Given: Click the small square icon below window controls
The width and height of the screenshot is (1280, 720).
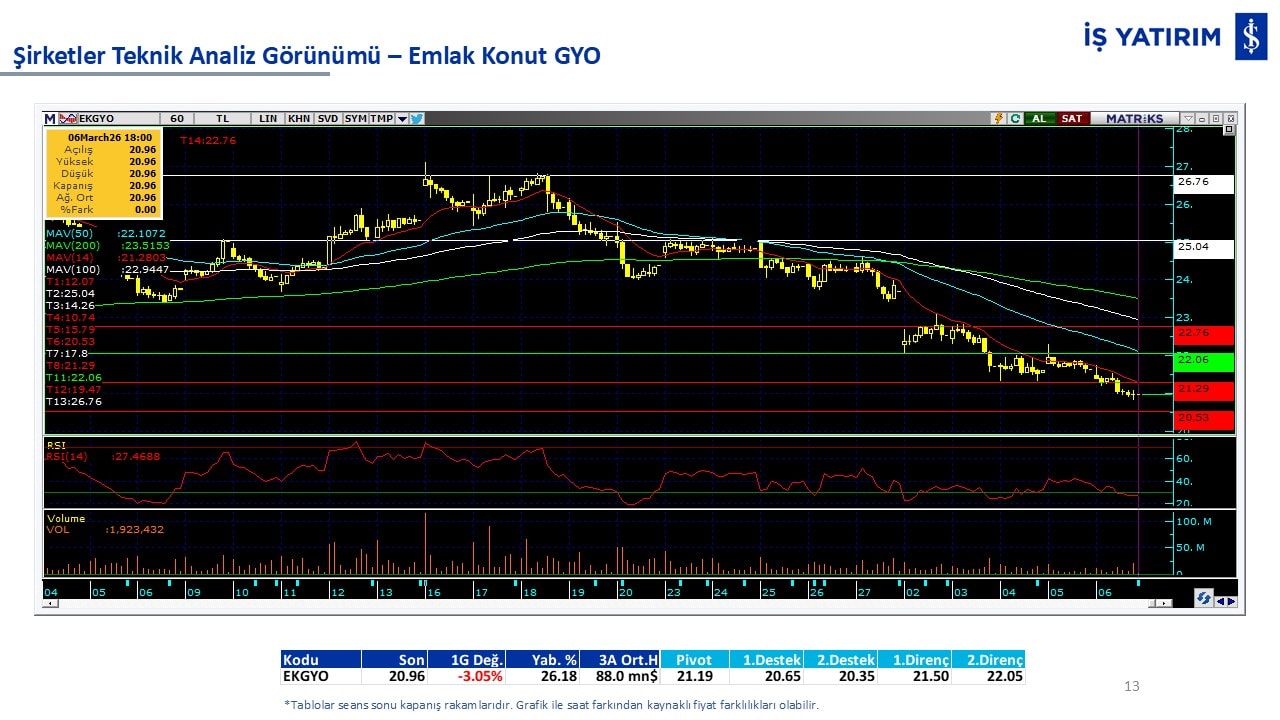Looking at the screenshot, I should tap(1229, 130).
